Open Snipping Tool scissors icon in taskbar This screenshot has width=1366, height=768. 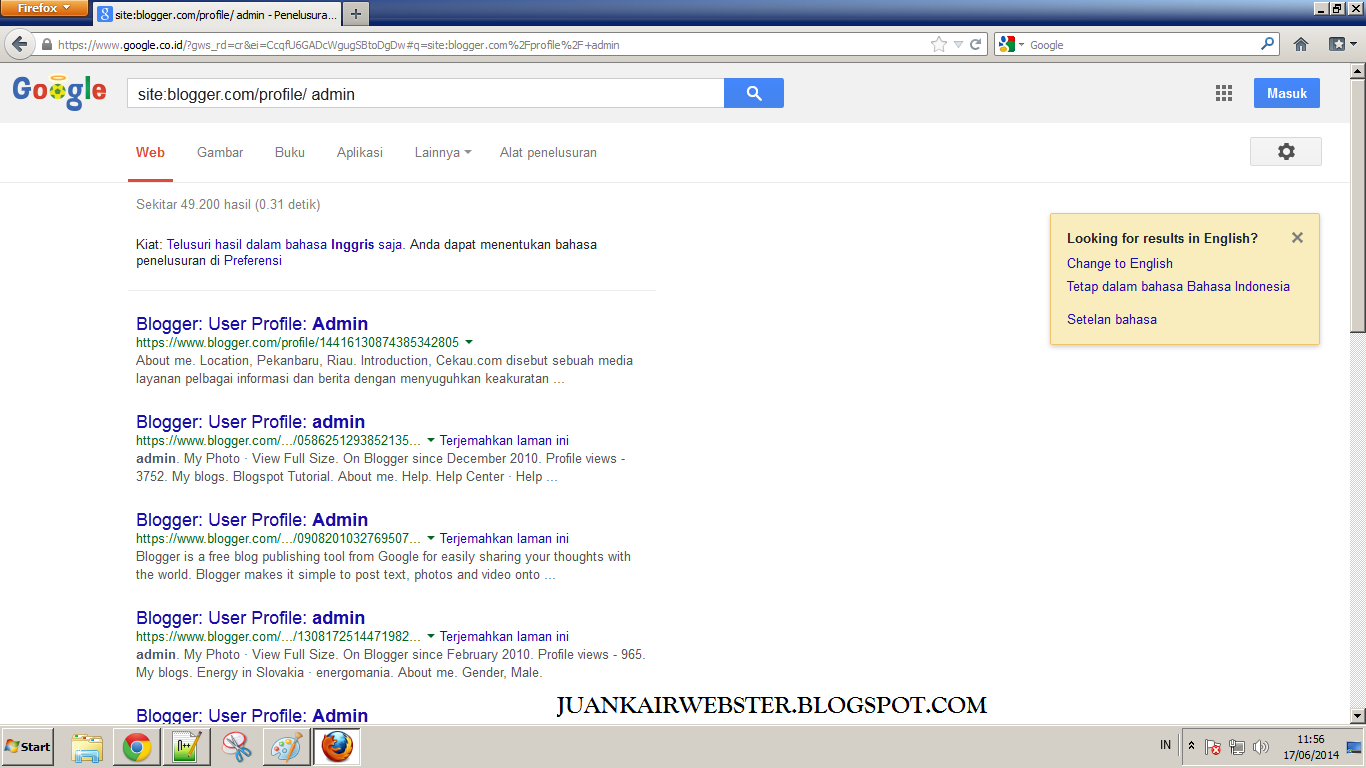(237, 747)
